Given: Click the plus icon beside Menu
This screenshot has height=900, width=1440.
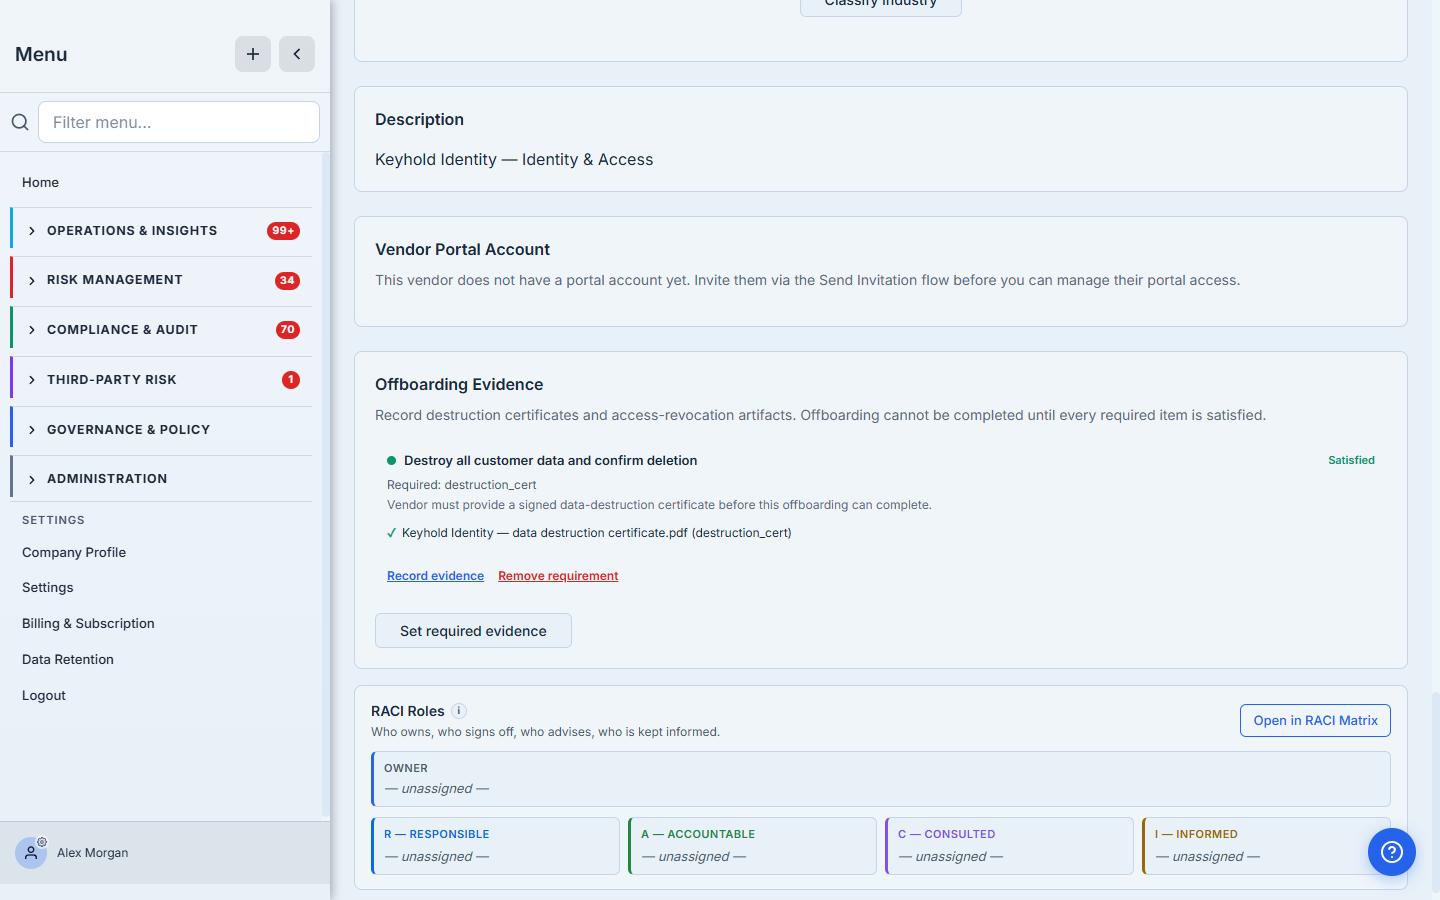Looking at the screenshot, I should click(x=253, y=54).
